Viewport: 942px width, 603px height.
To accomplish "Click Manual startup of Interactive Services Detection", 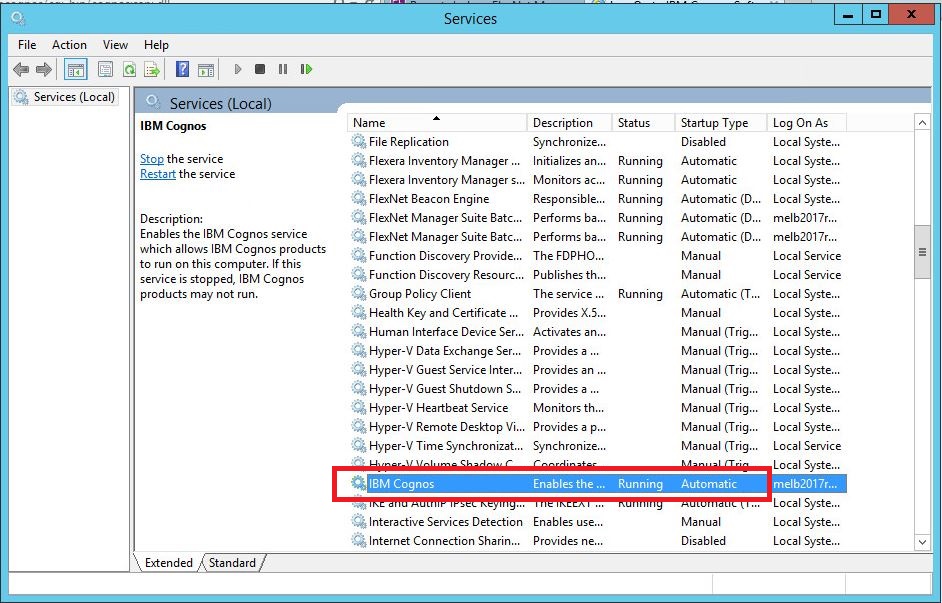I will (x=700, y=522).
